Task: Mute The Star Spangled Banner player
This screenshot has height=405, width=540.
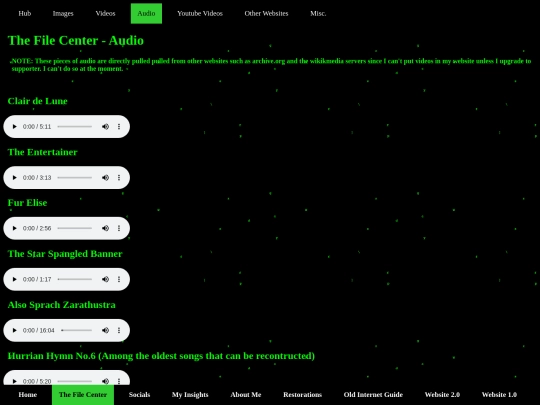Action: (105, 279)
